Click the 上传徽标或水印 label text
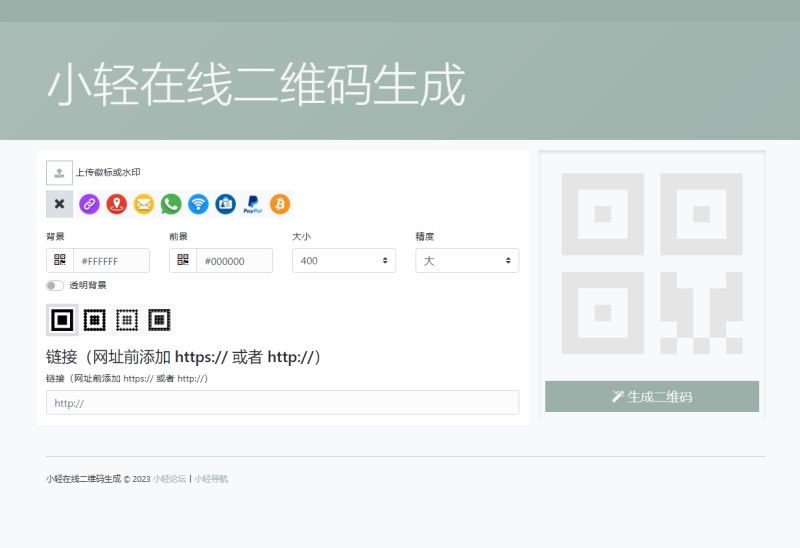This screenshot has width=800, height=548. click(x=108, y=172)
